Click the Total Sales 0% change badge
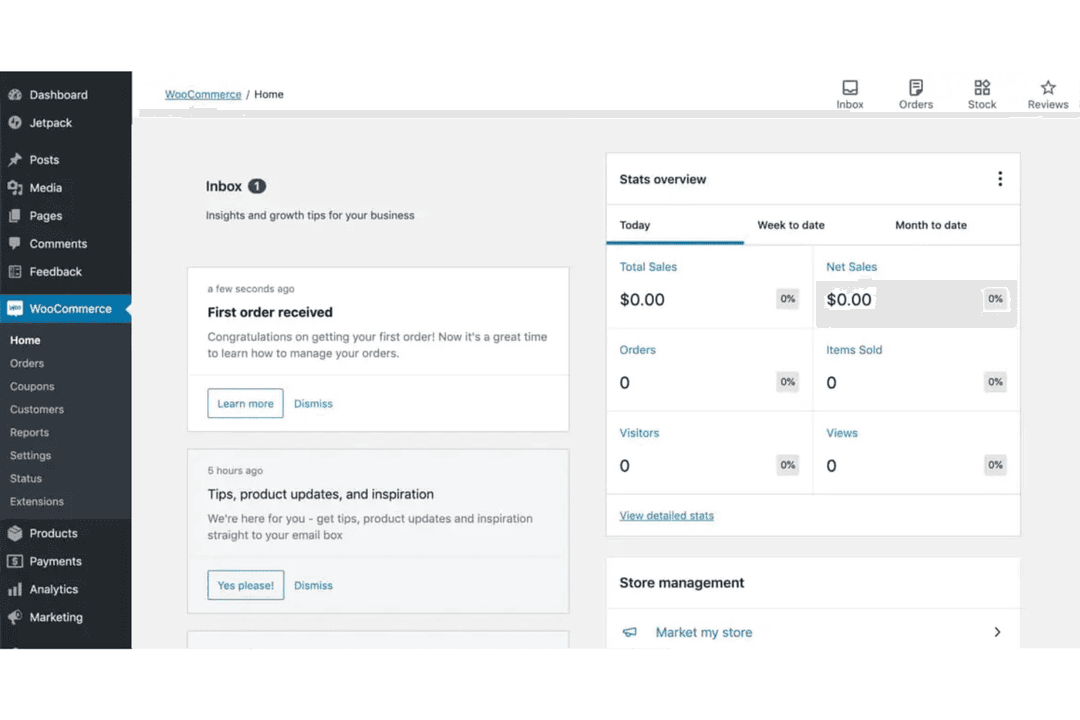This screenshot has height=720, width=1080. [x=787, y=299]
